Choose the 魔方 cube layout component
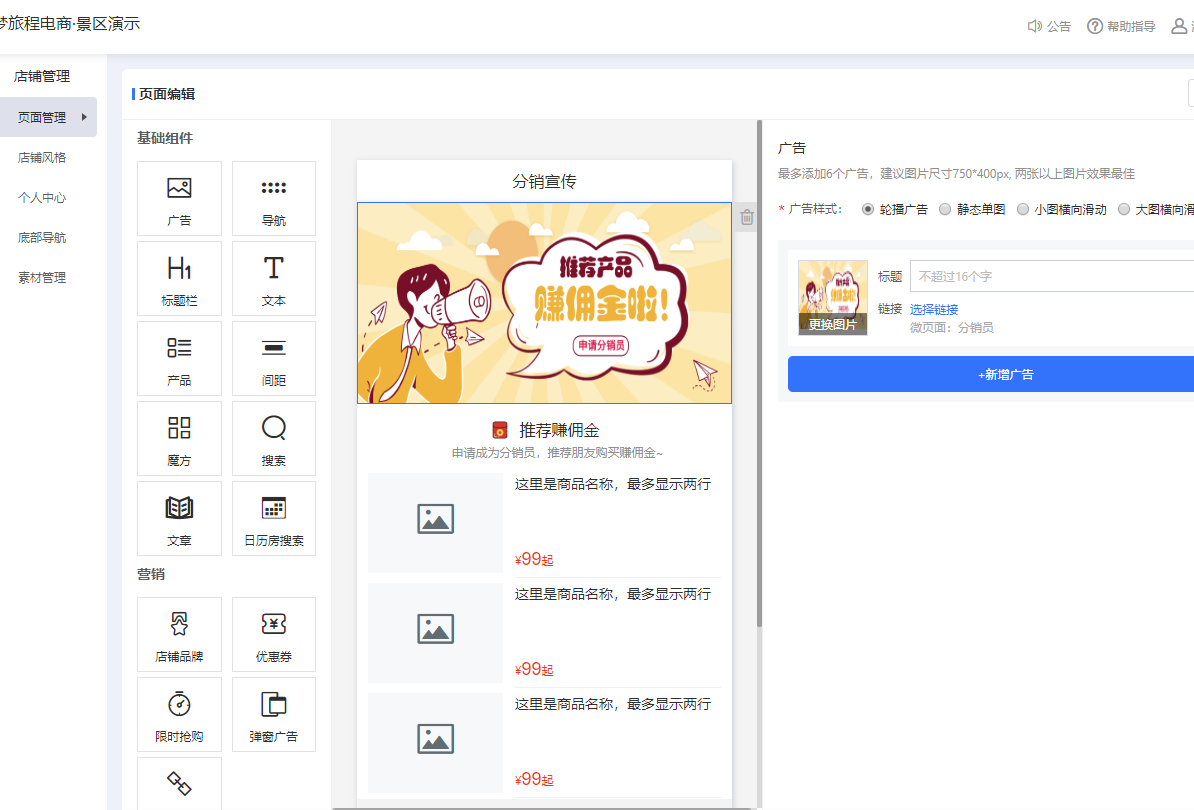This screenshot has height=810, width=1194. click(179, 438)
